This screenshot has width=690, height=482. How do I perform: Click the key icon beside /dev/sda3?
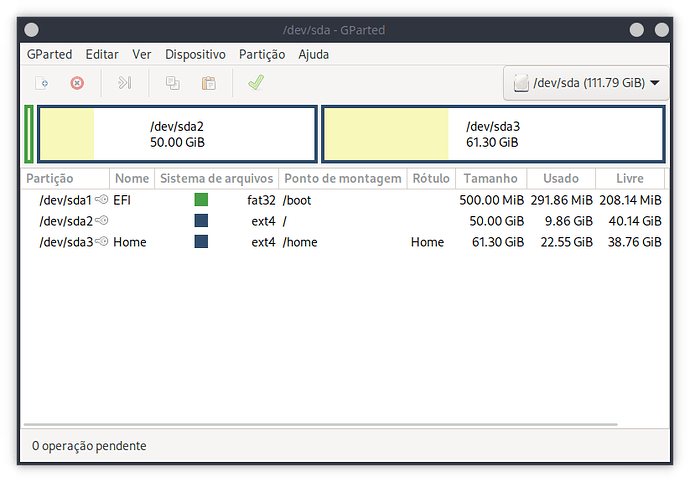[x=101, y=242]
